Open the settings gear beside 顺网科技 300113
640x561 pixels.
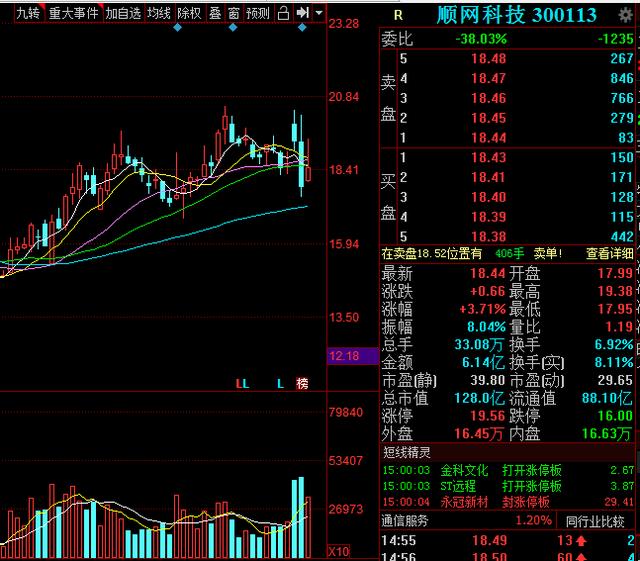(x=625, y=15)
